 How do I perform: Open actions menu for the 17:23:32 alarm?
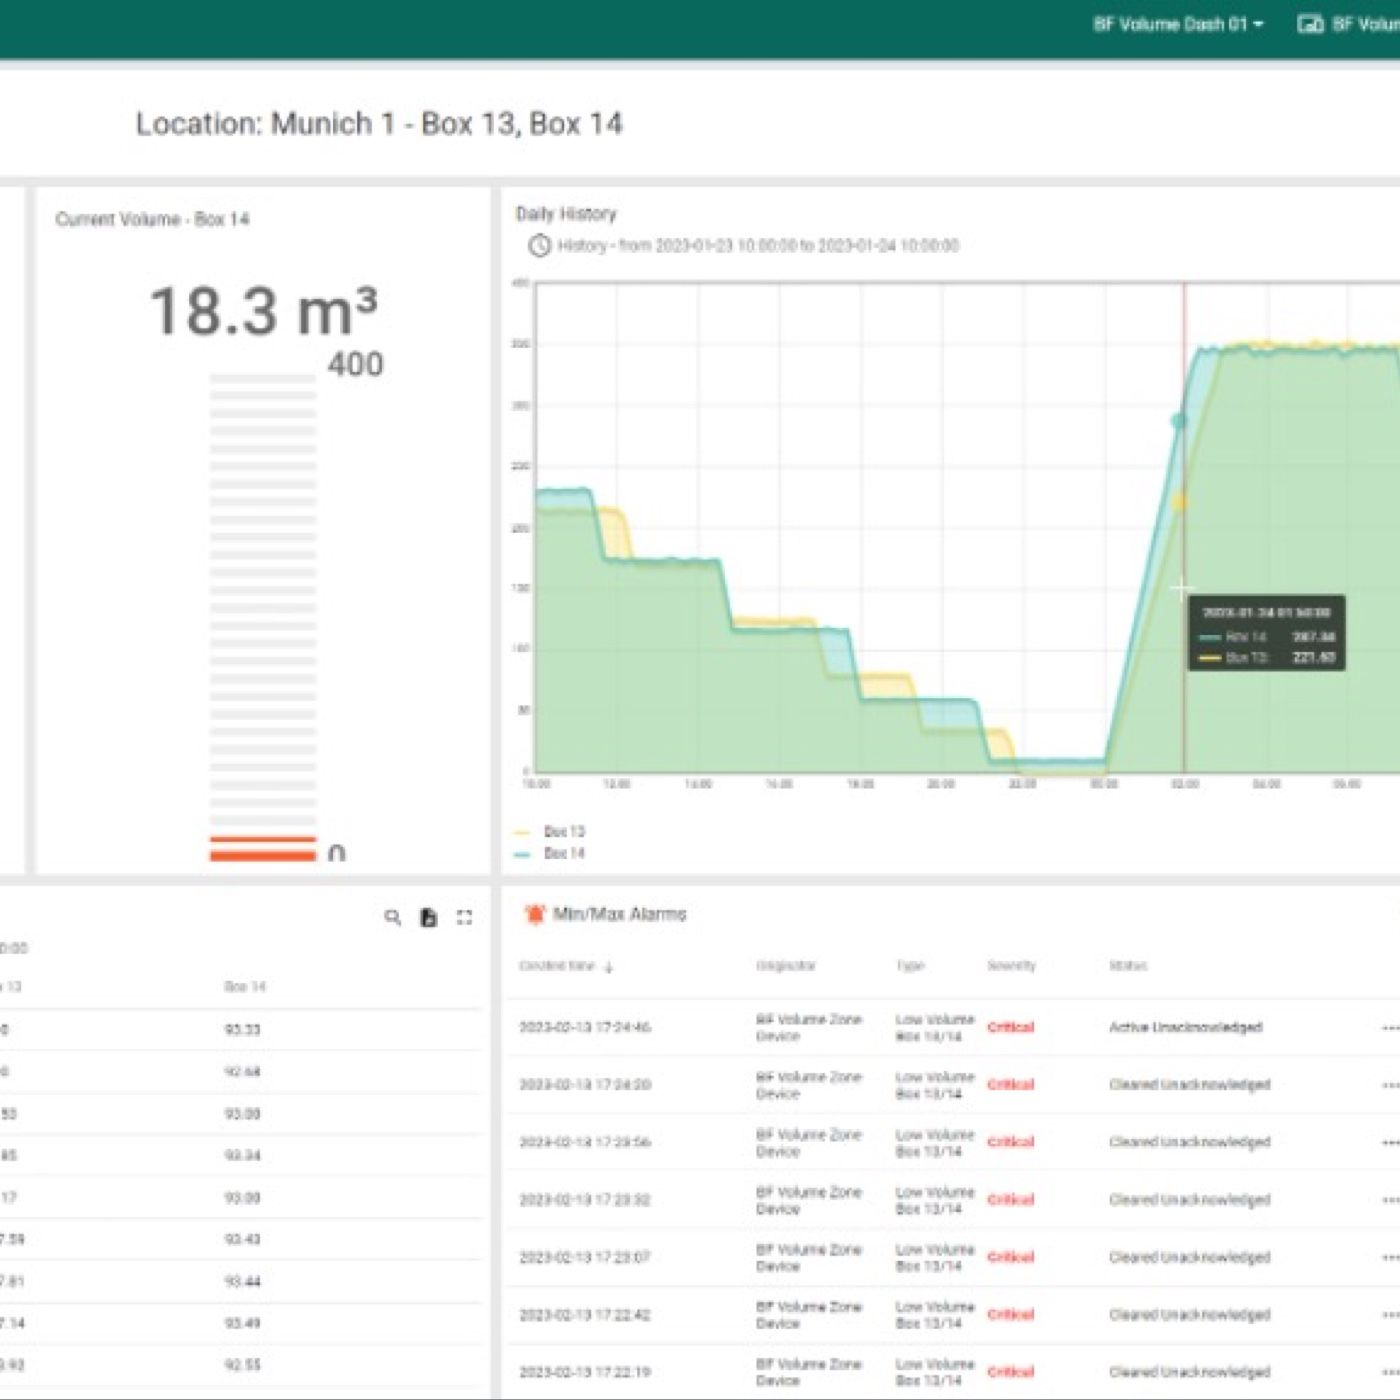[1390, 1200]
